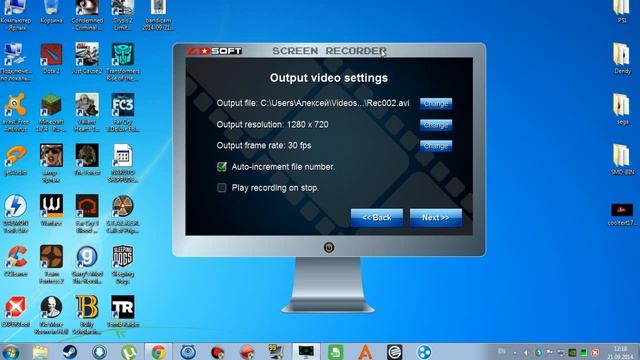Open Just Cause 2 desktop shortcut

point(87,58)
